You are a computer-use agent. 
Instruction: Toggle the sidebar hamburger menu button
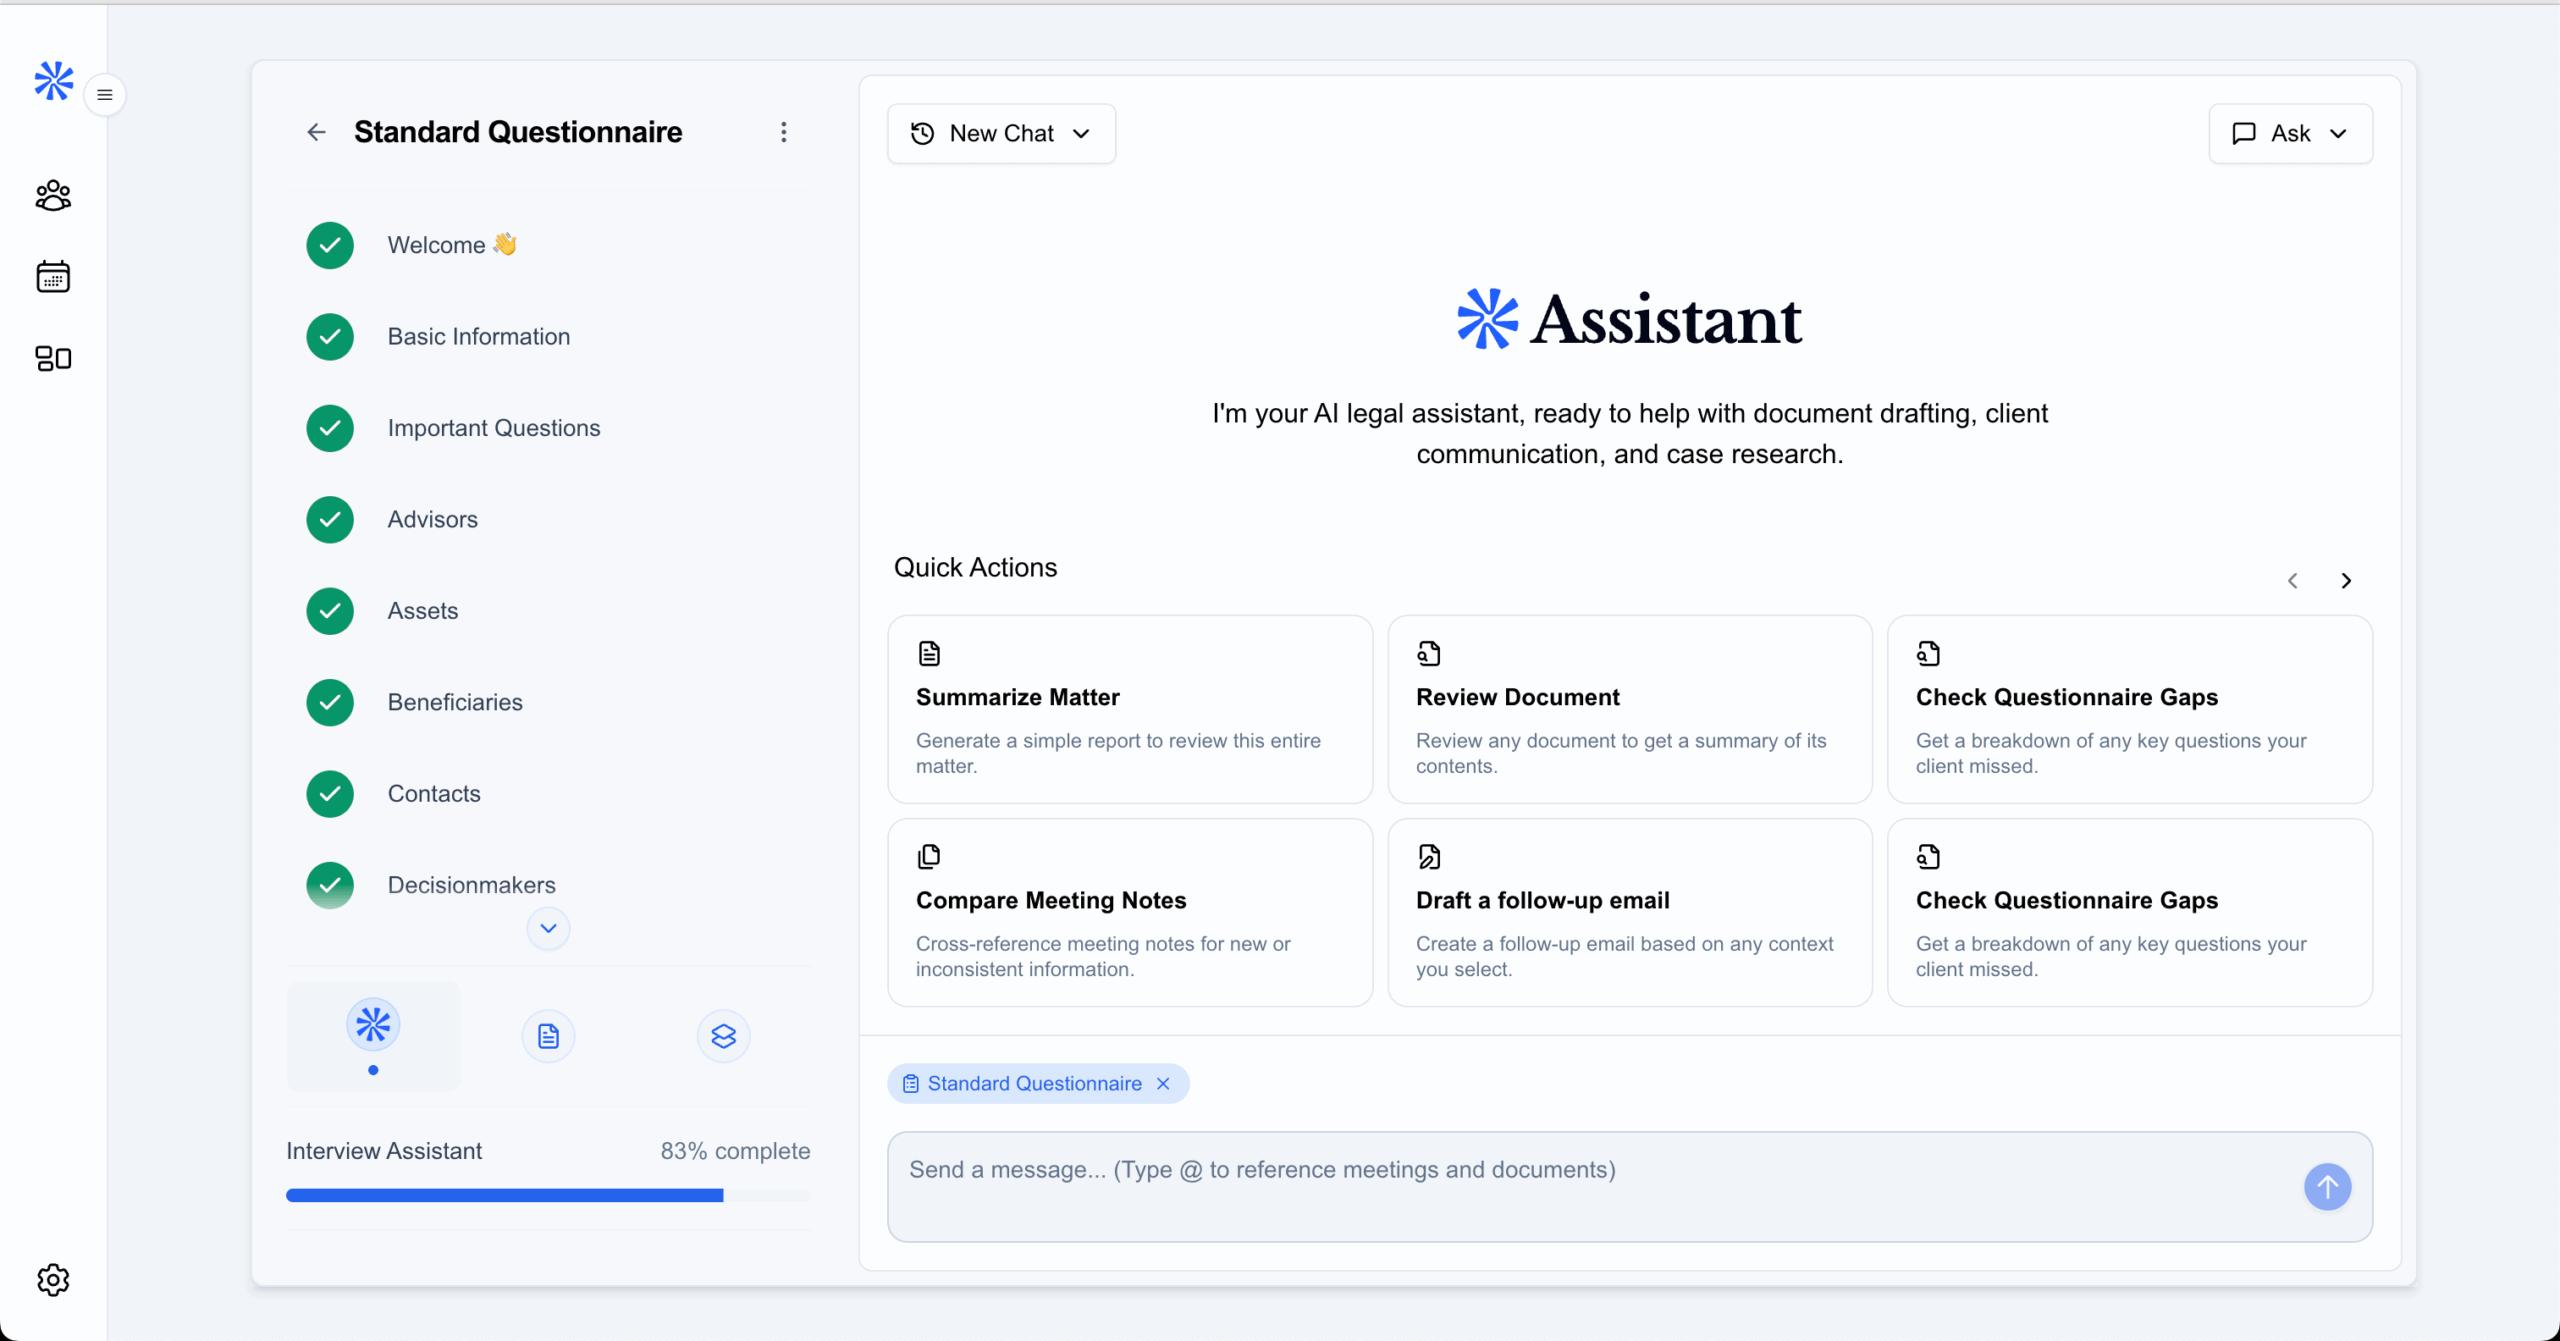pyautogui.click(x=105, y=95)
